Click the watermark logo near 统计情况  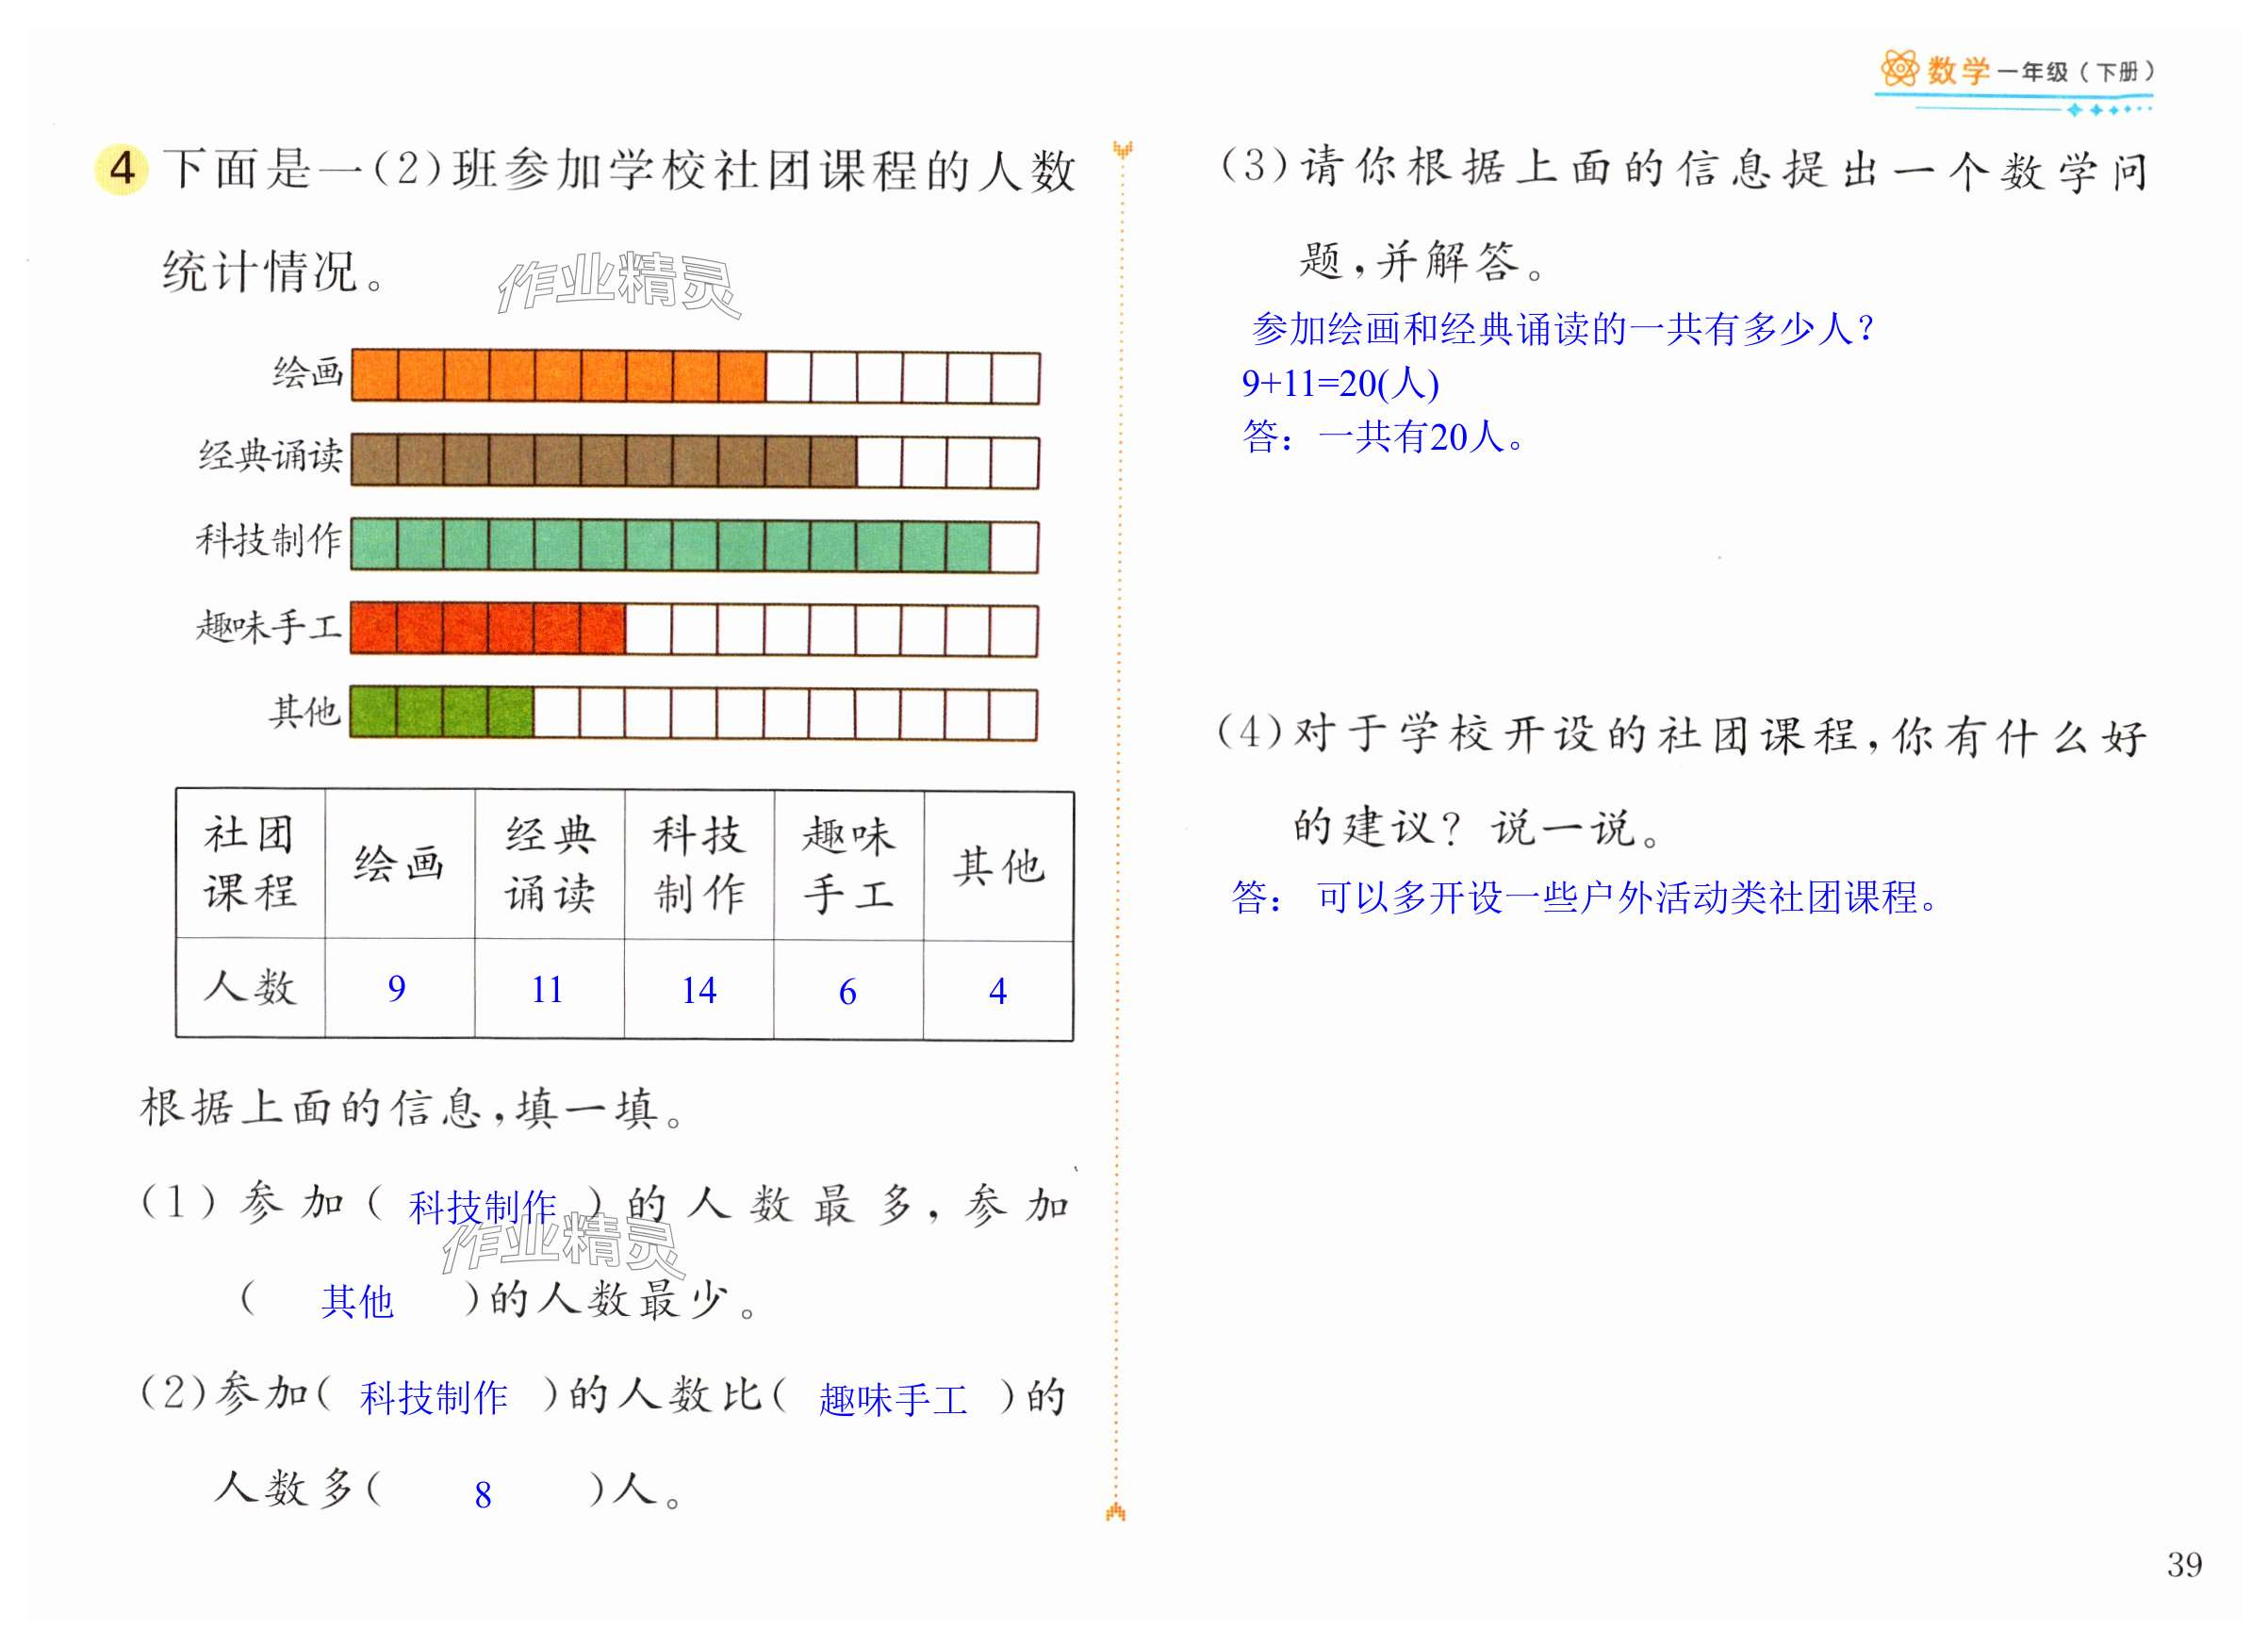point(618,283)
